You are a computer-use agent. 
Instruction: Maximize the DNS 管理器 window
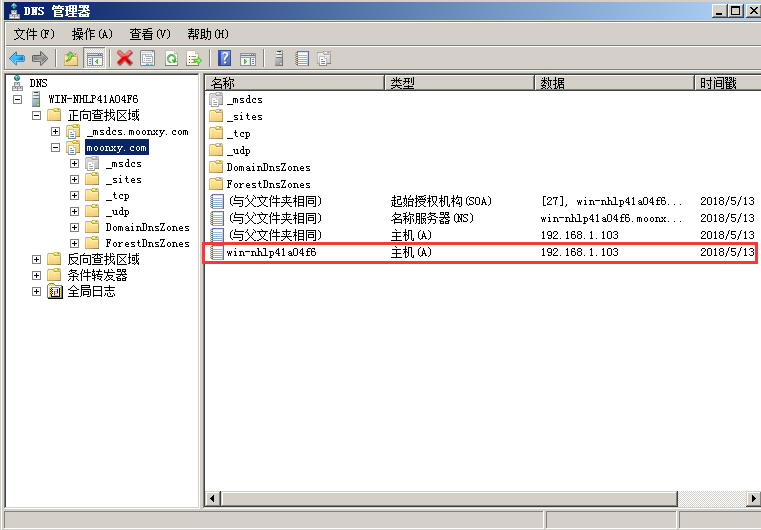point(736,11)
